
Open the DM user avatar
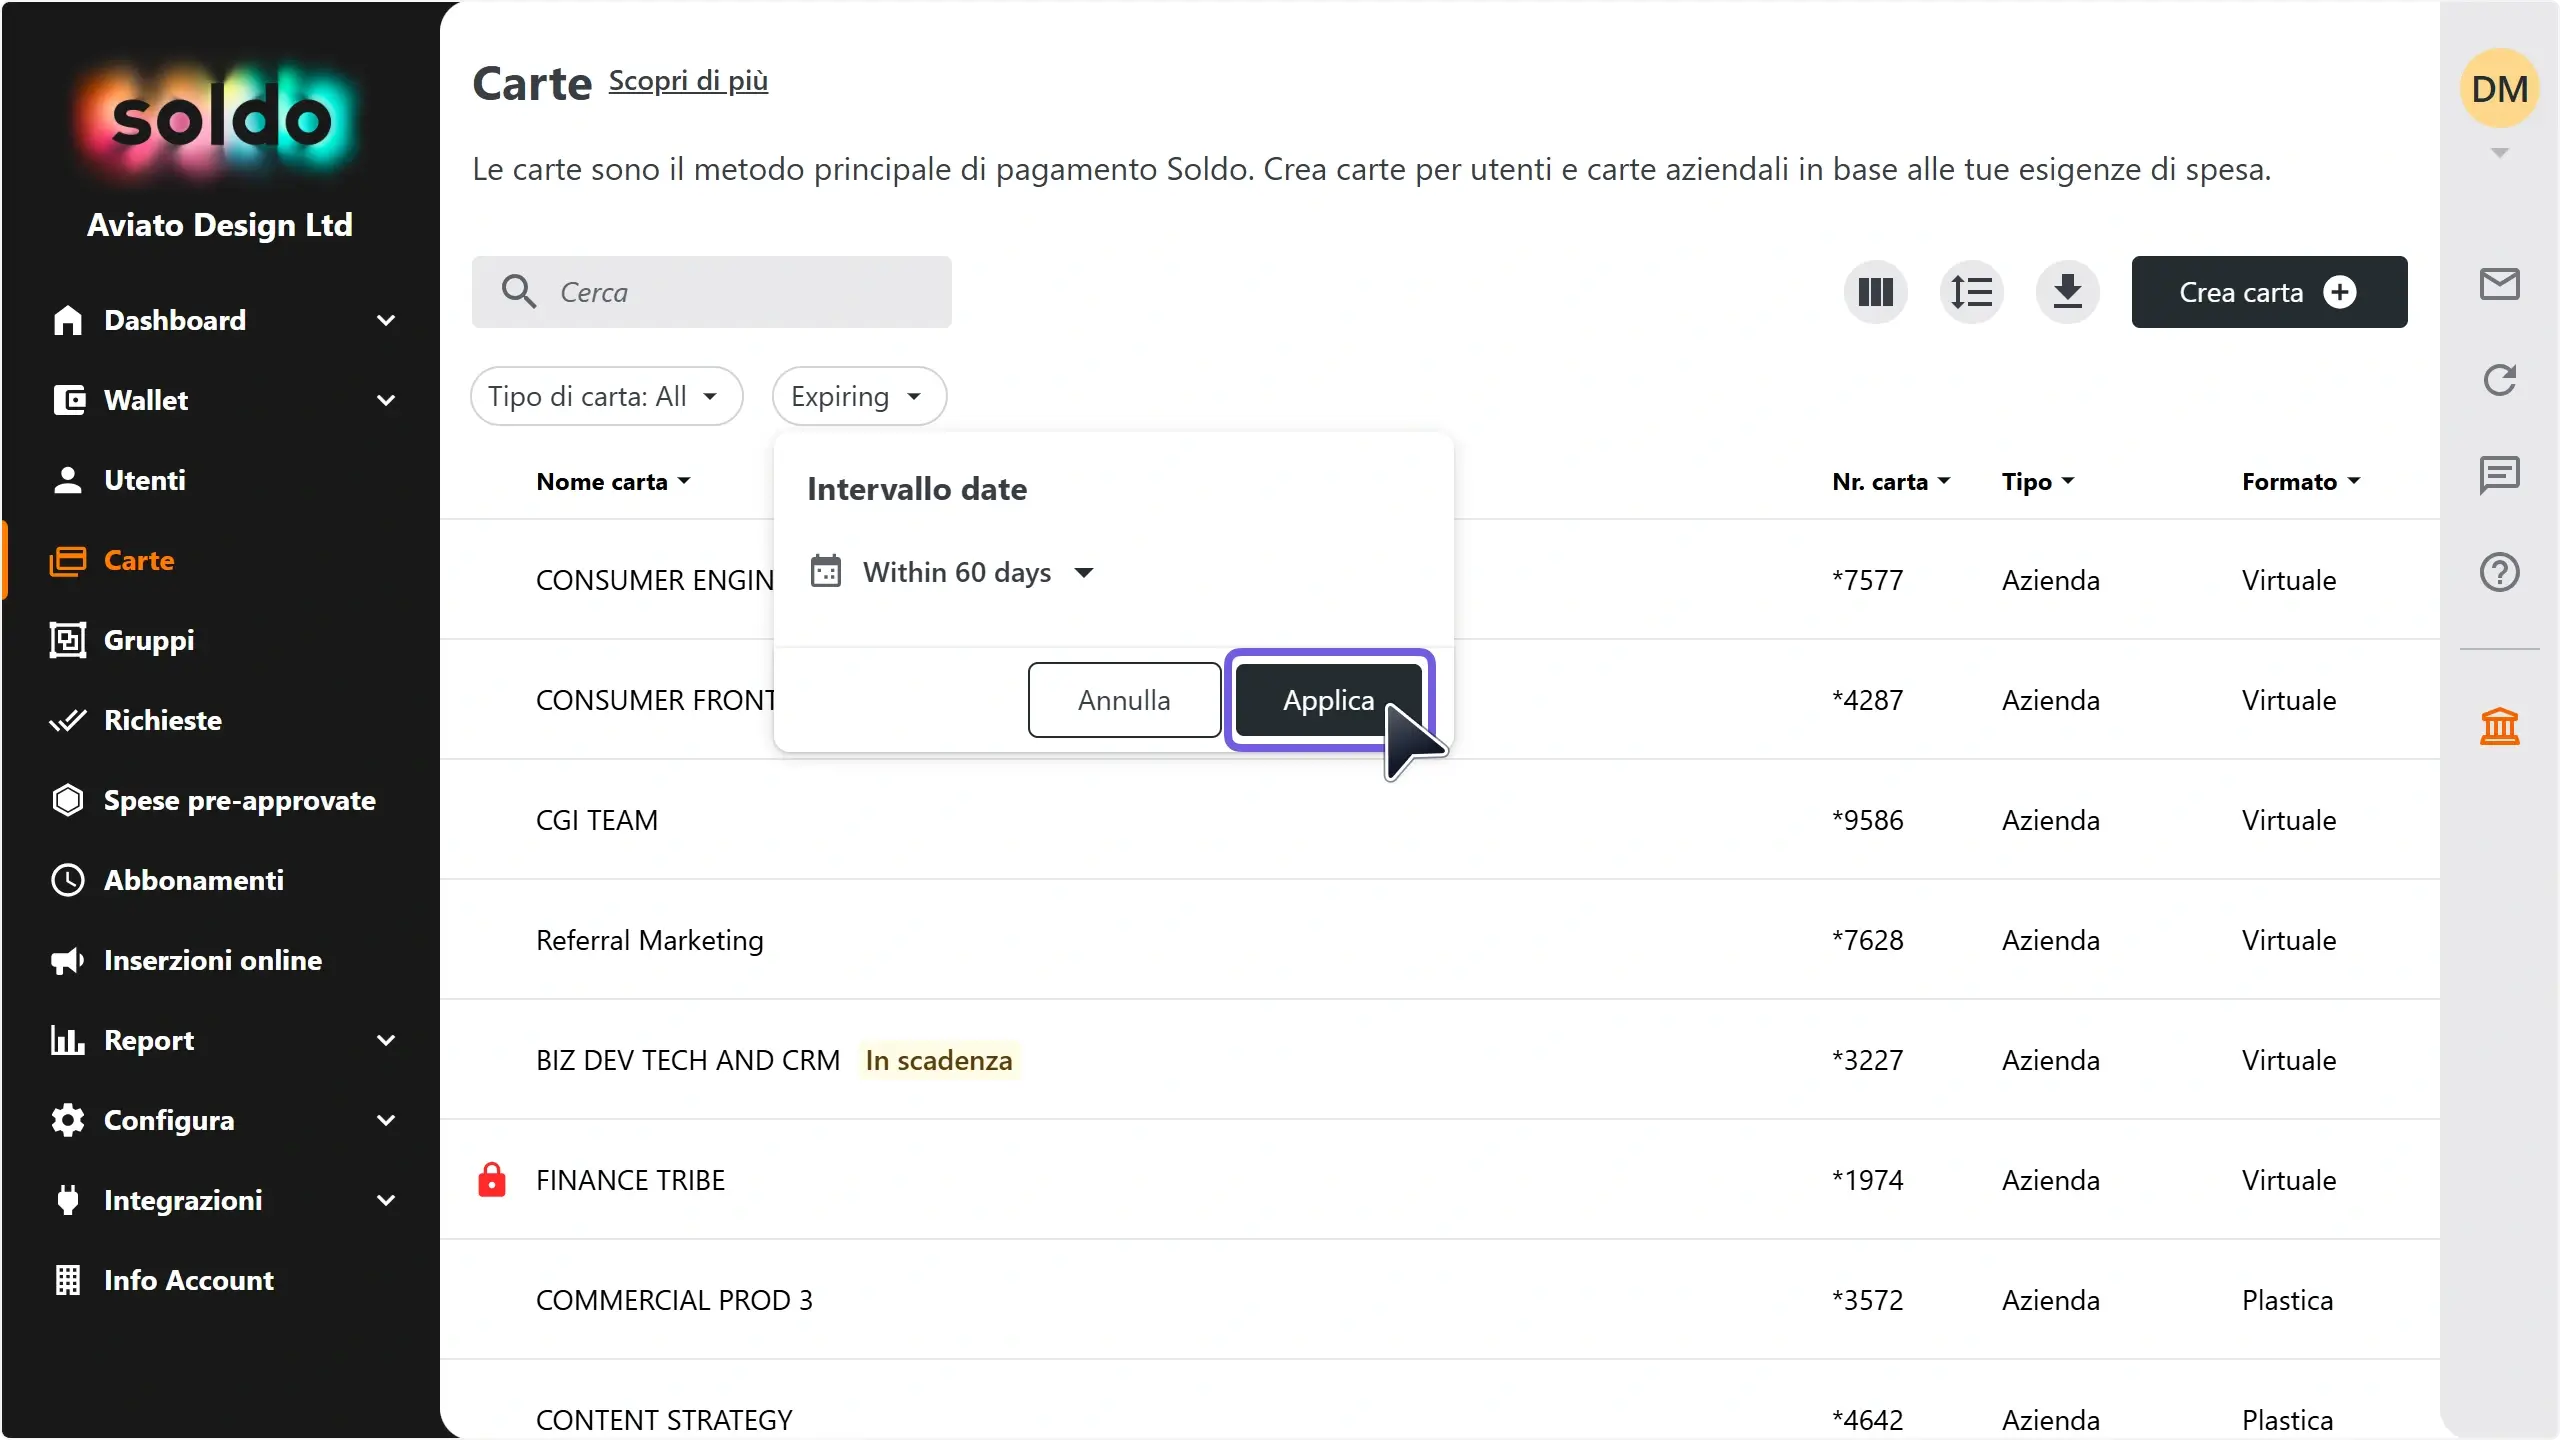click(2499, 88)
